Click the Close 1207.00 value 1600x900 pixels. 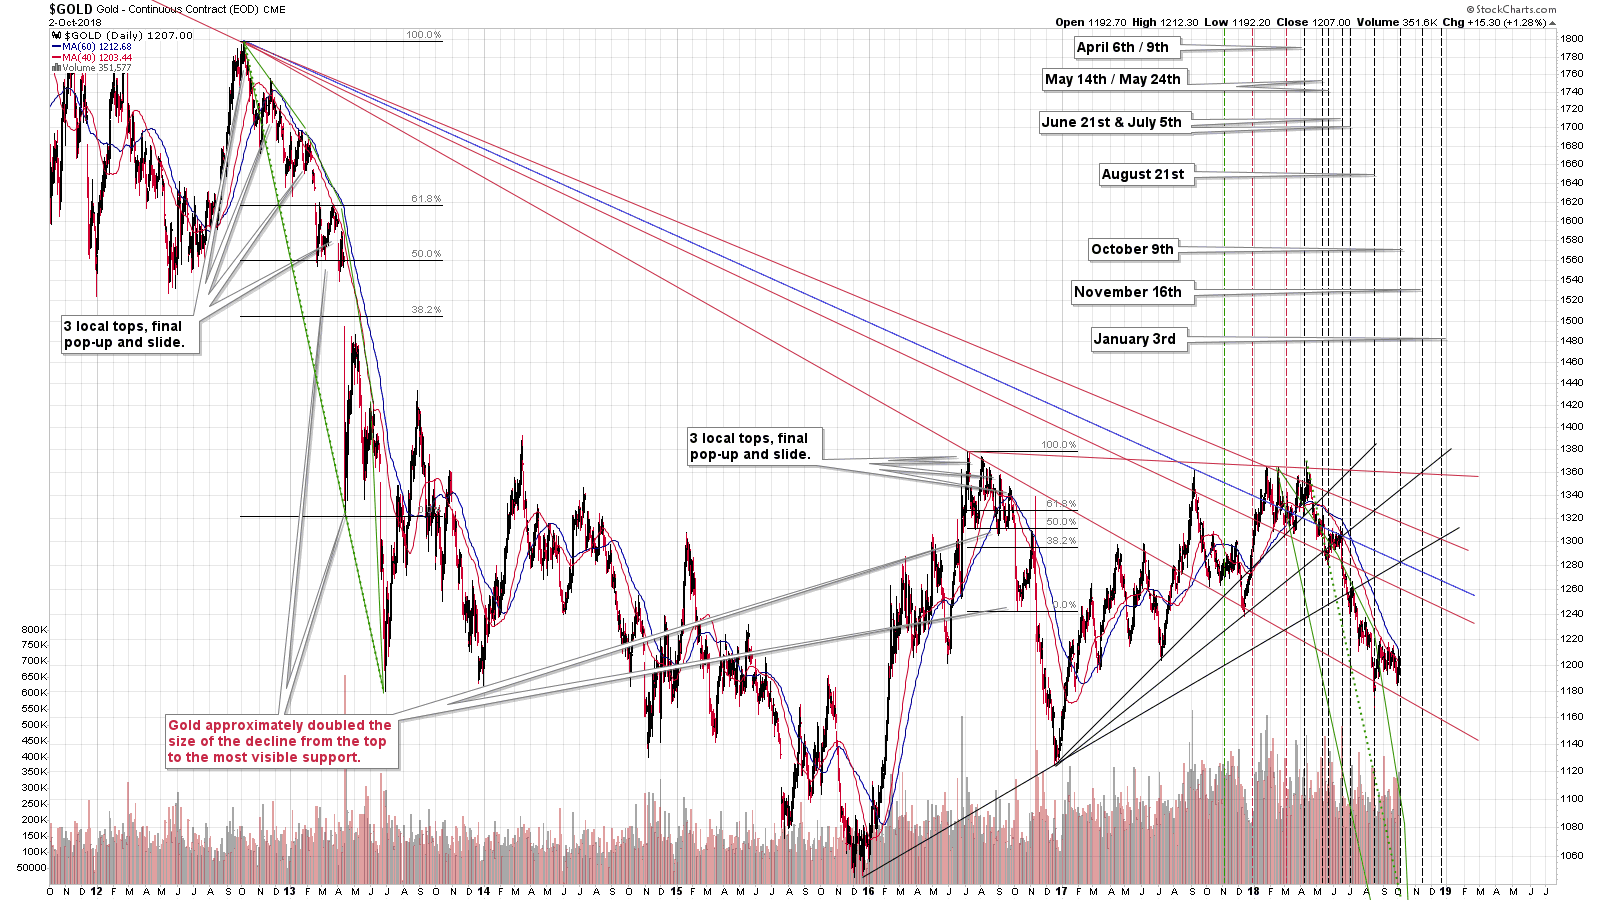1313,22
